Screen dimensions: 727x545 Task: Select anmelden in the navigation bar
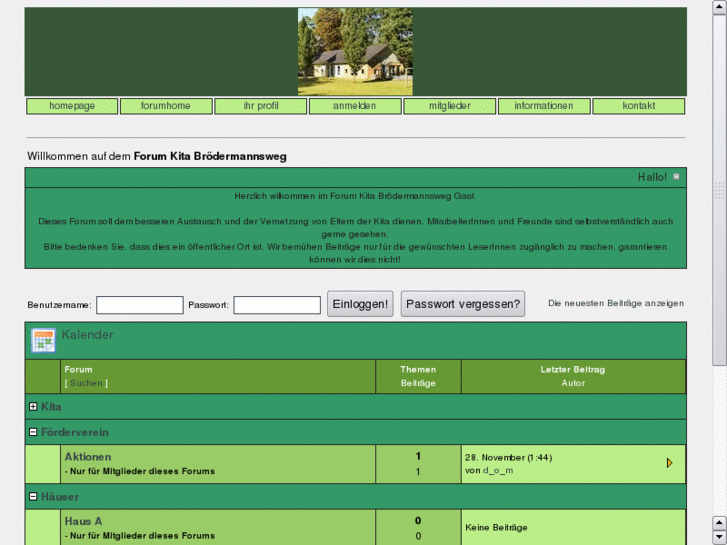click(x=355, y=106)
